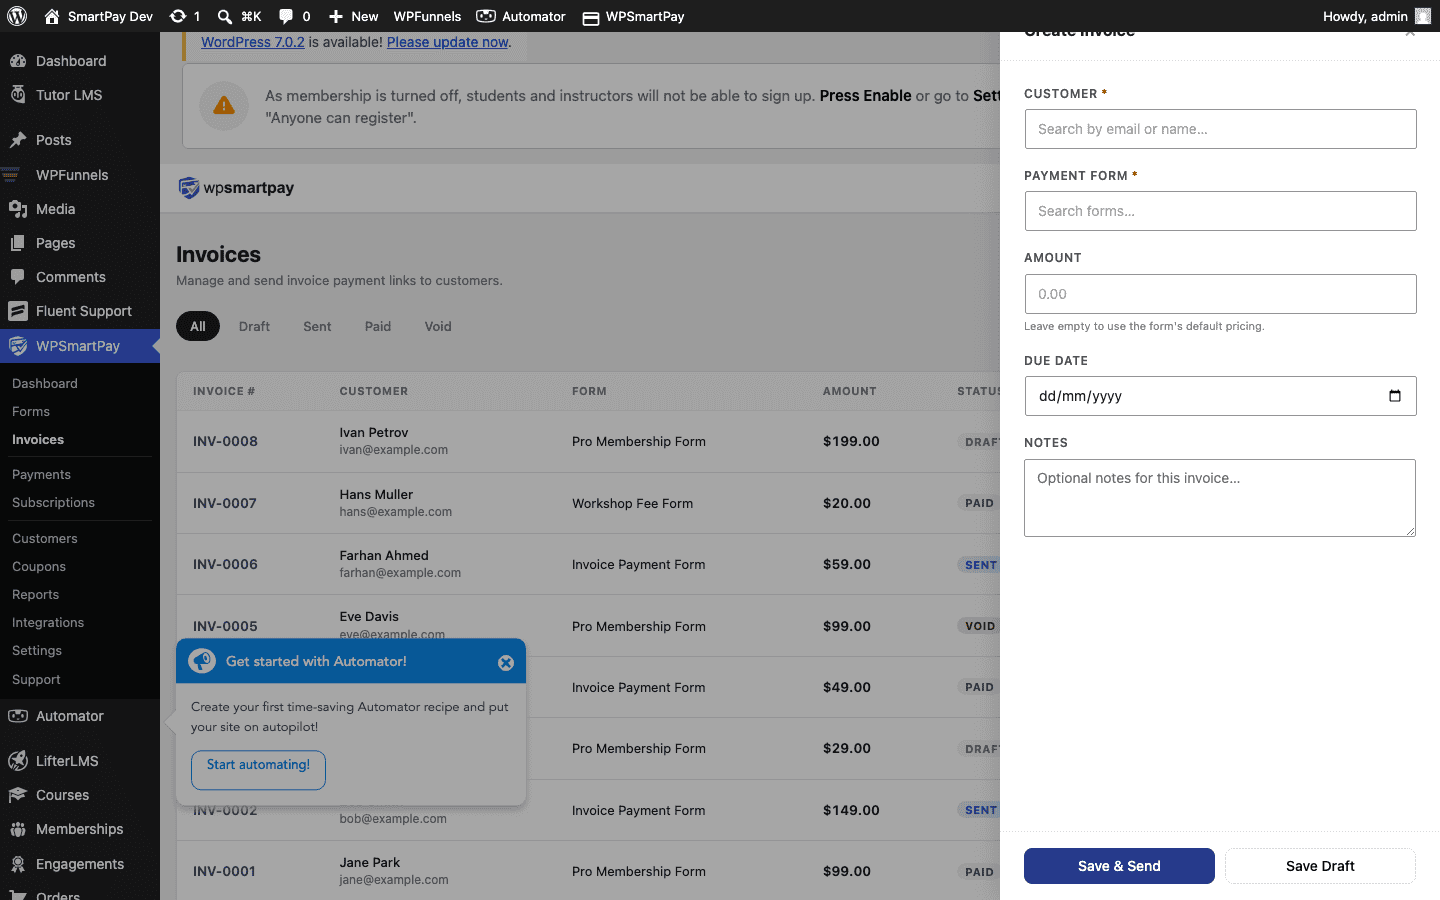The image size is (1440, 900).
Task: Click invoice number INV-0008
Action: [x=225, y=441]
